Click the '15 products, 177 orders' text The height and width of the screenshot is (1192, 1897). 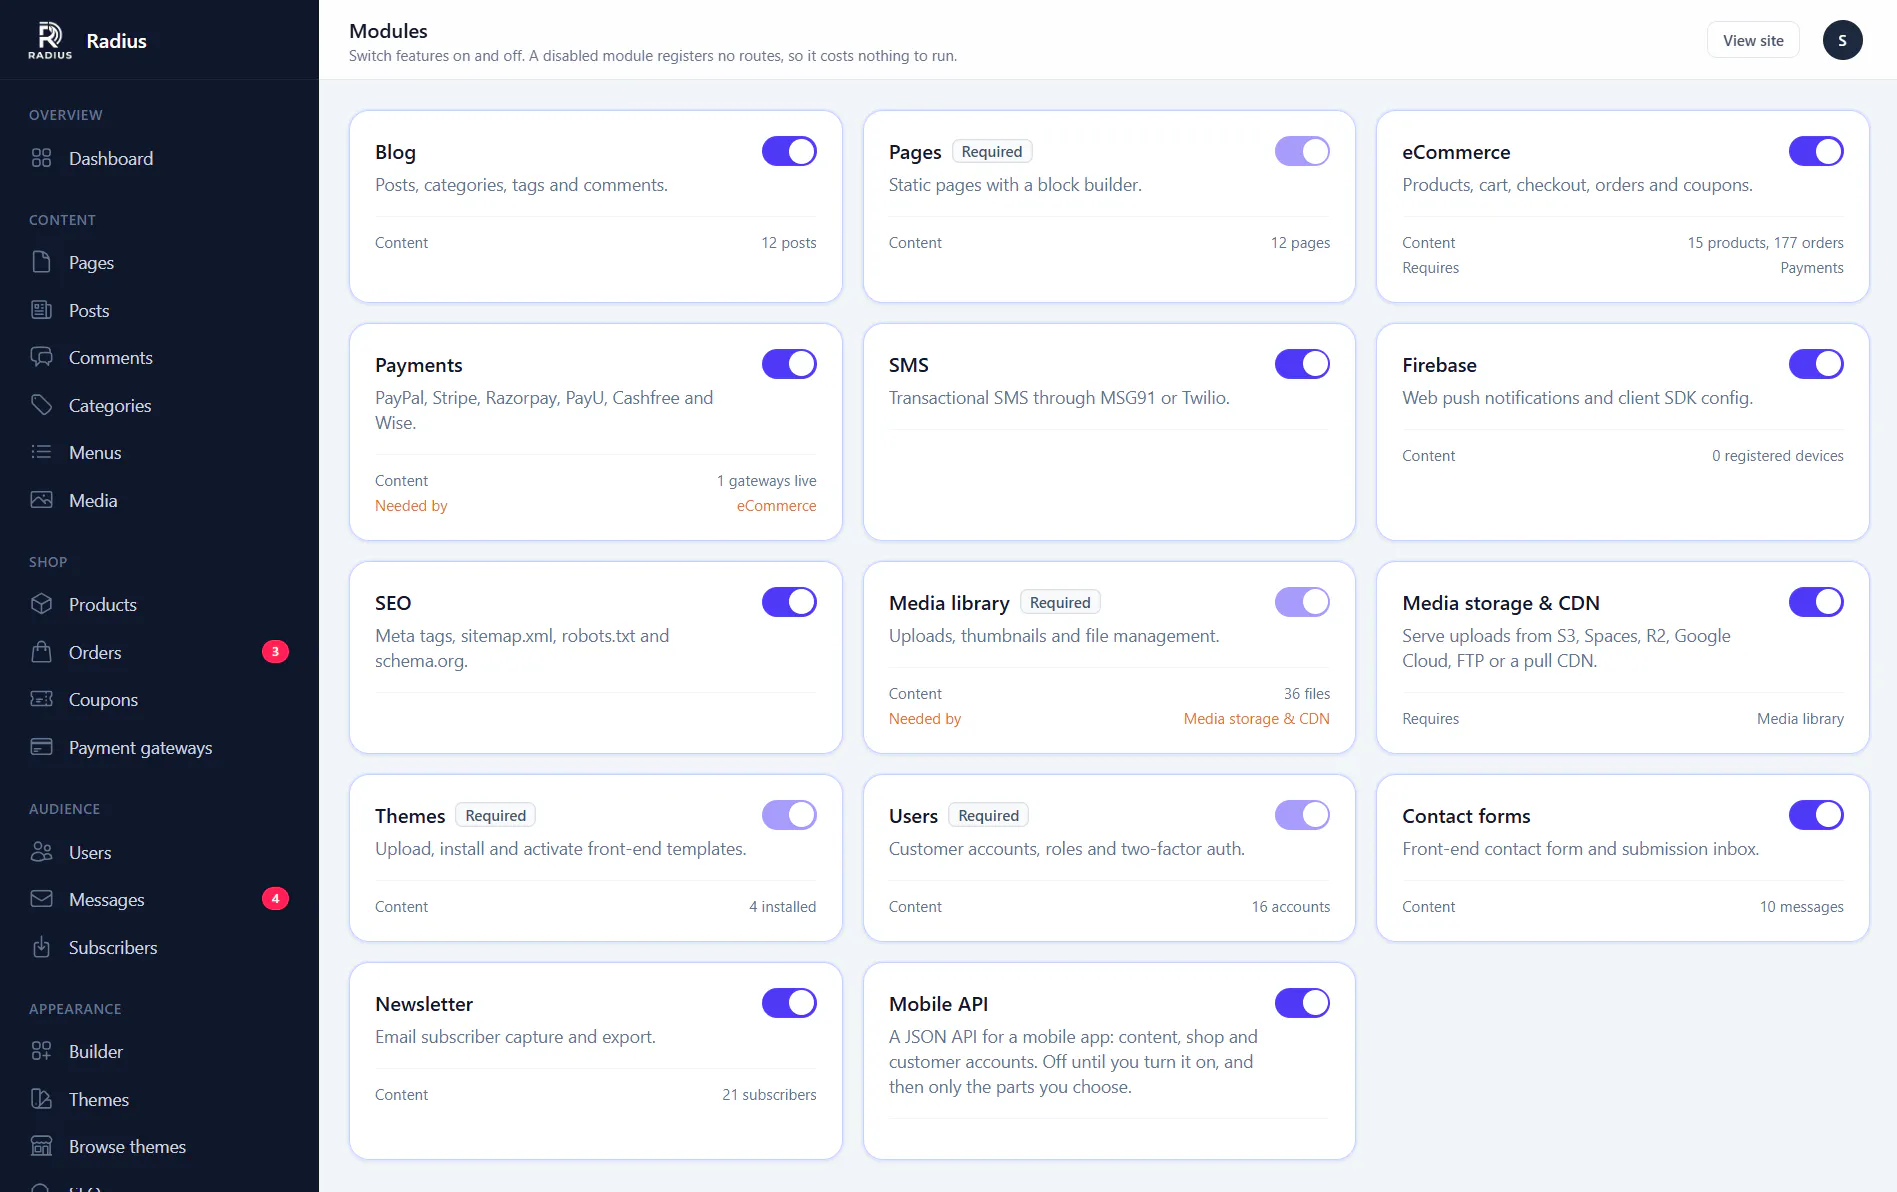[1765, 243]
